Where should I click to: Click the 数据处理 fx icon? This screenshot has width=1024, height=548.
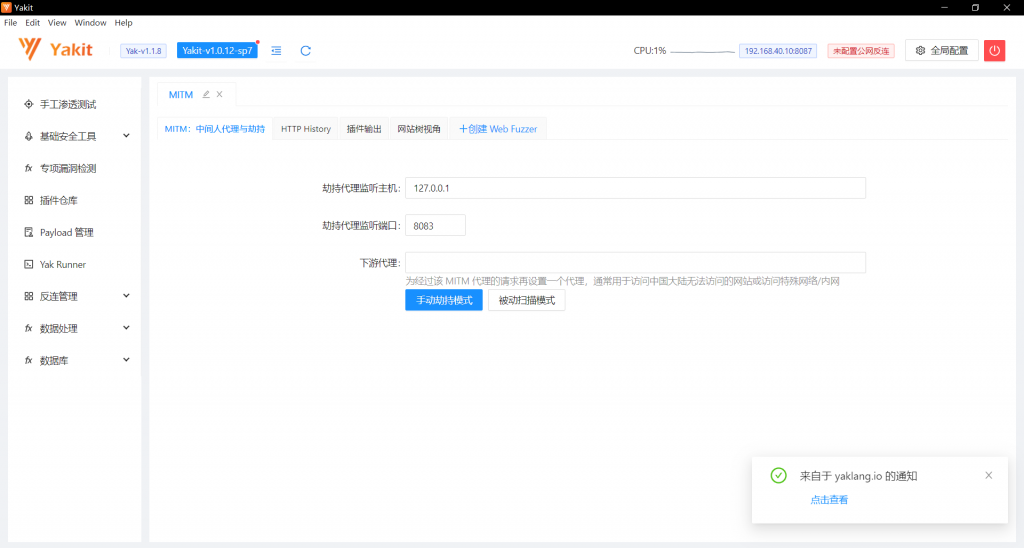click(x=29, y=328)
